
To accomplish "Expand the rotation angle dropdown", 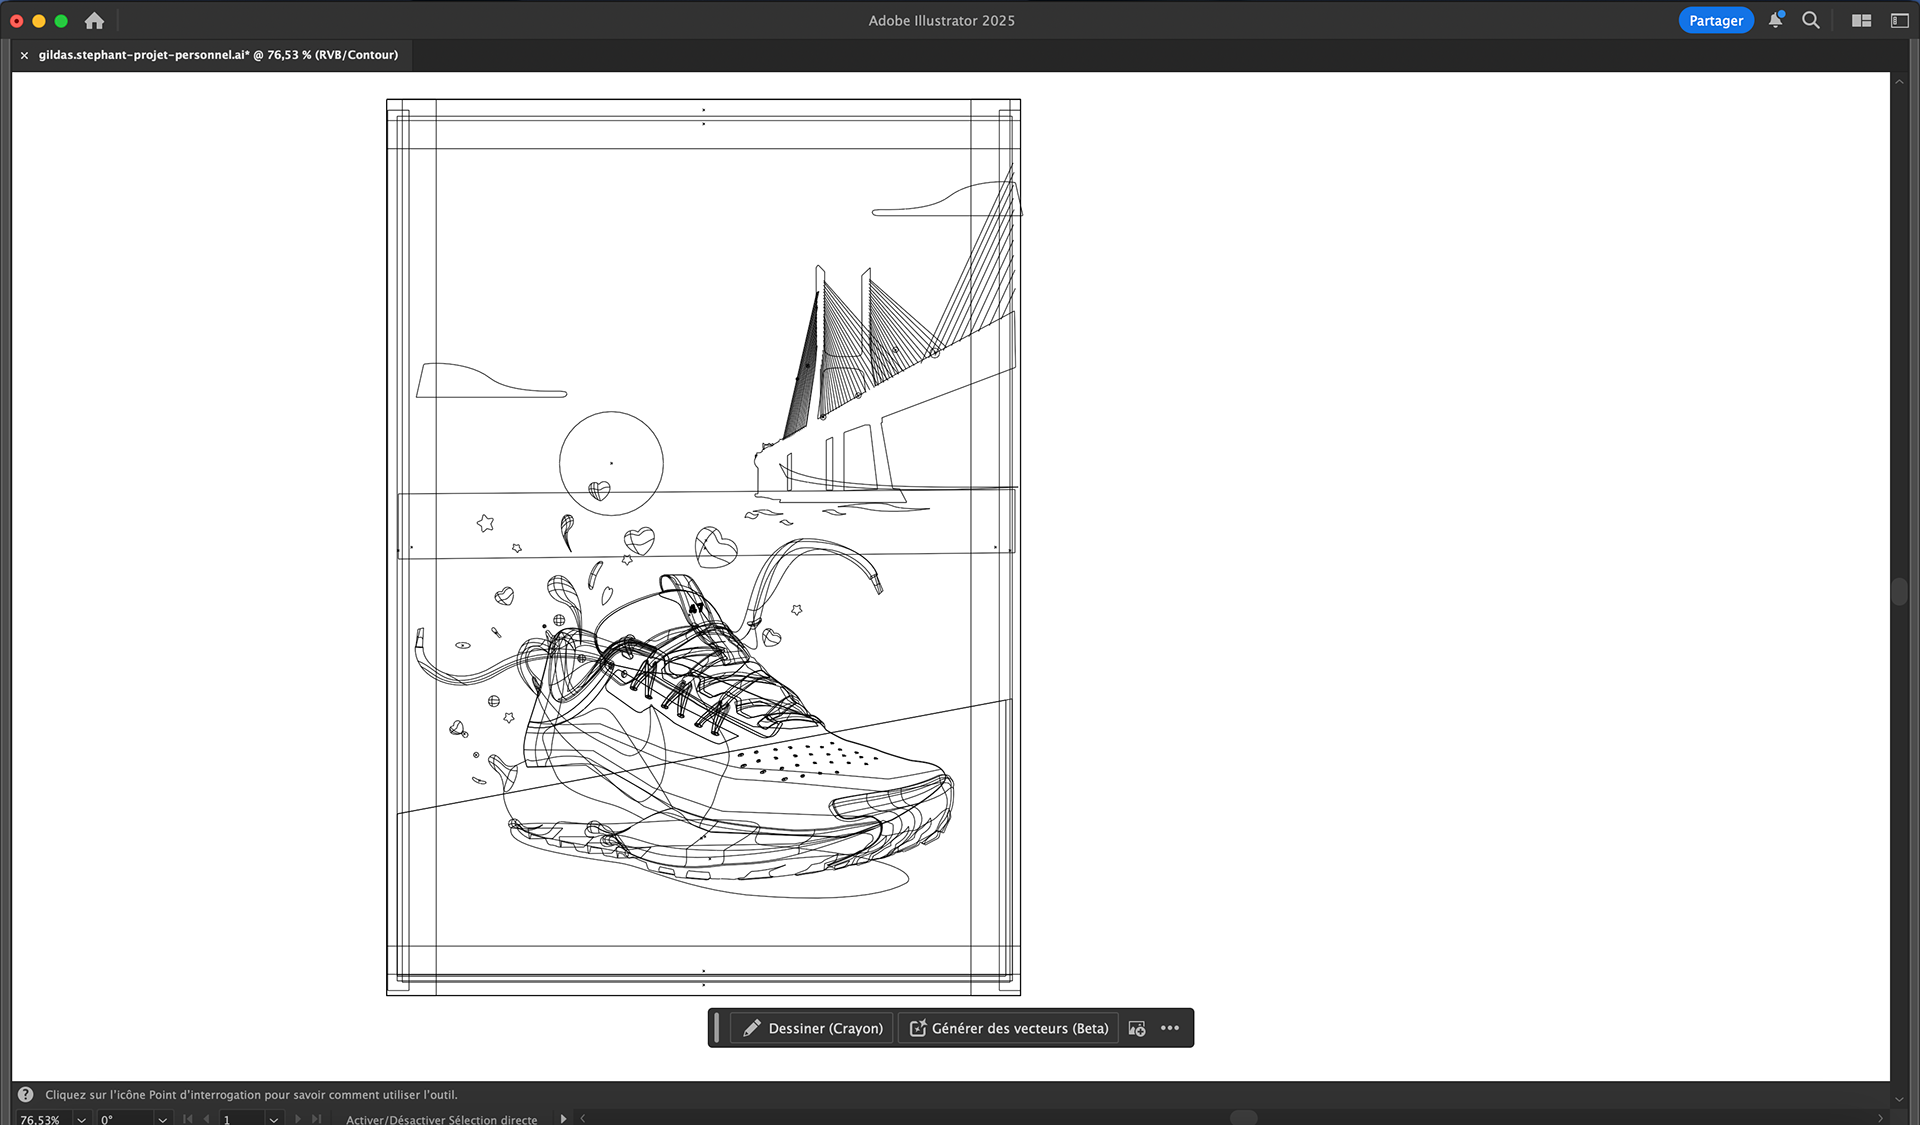I will [162, 1119].
